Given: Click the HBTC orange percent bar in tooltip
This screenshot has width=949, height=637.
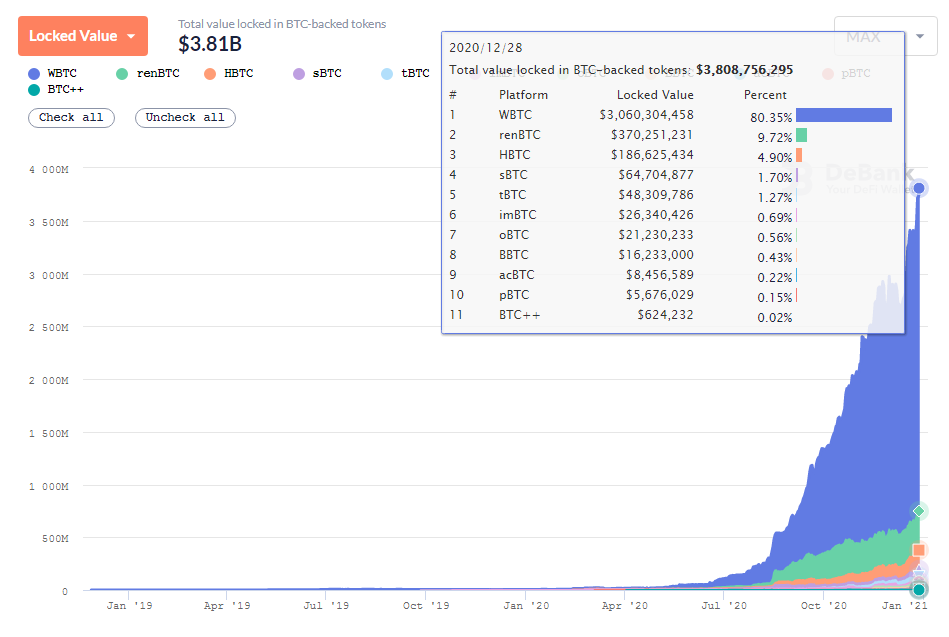Looking at the screenshot, I should coord(799,155).
